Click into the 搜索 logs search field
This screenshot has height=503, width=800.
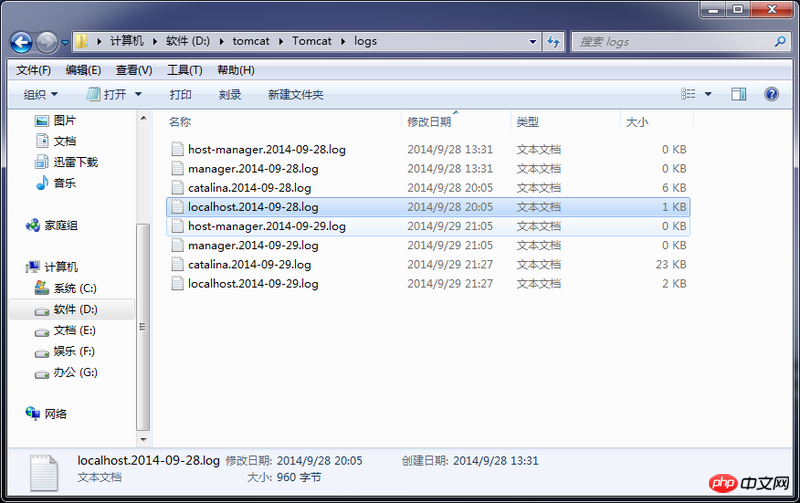point(673,42)
